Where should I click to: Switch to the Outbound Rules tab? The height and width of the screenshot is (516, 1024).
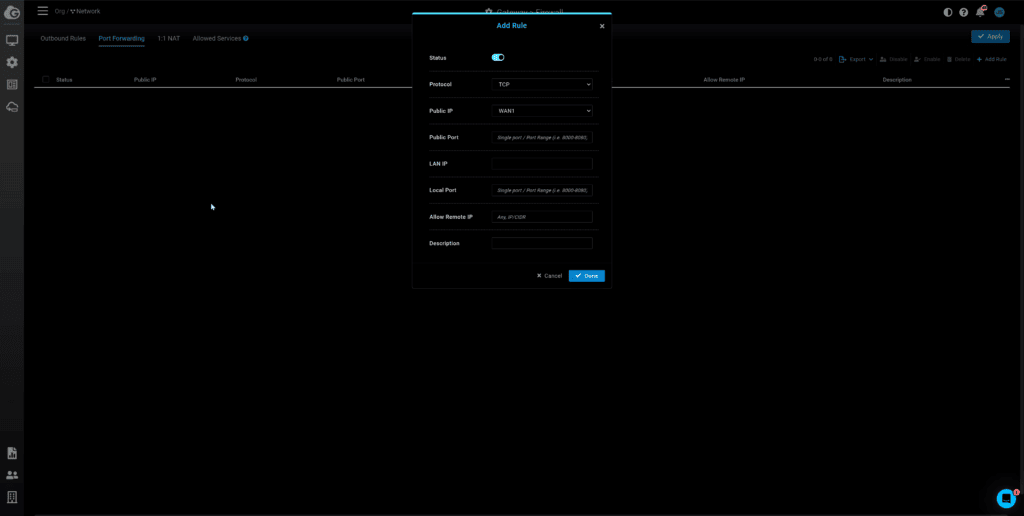point(63,38)
